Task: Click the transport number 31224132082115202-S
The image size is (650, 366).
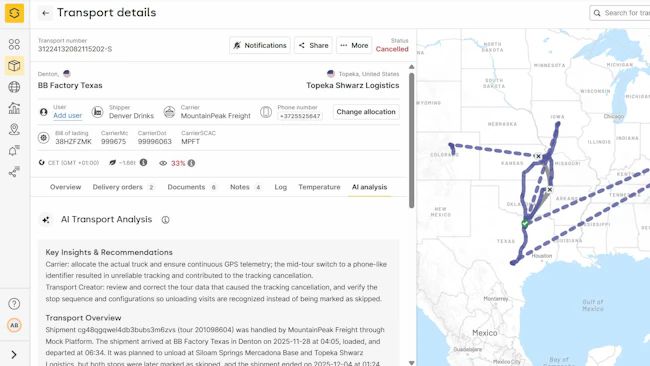Action: (75, 49)
